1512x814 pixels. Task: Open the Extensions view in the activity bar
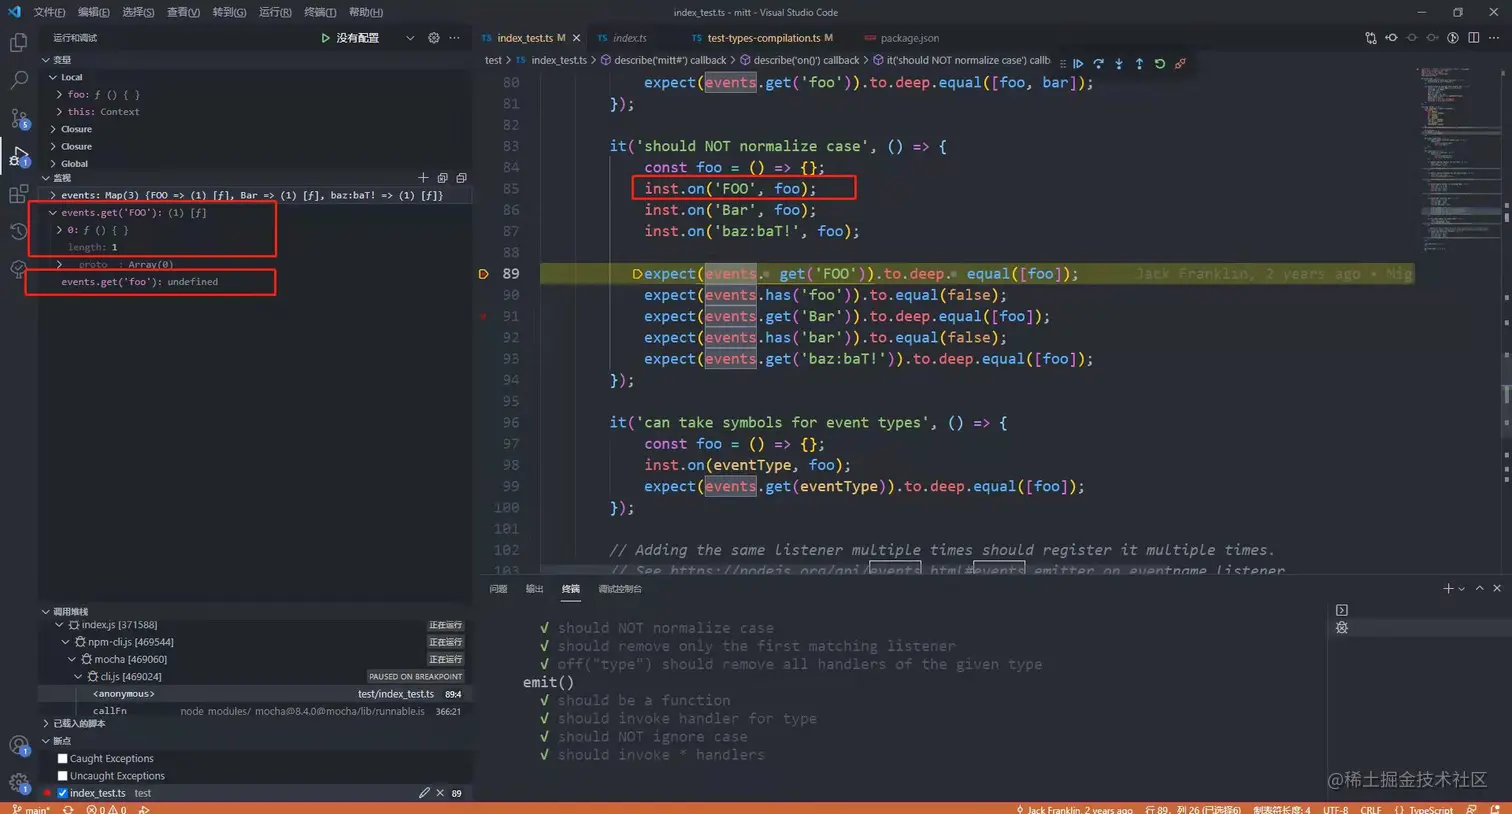[18, 194]
